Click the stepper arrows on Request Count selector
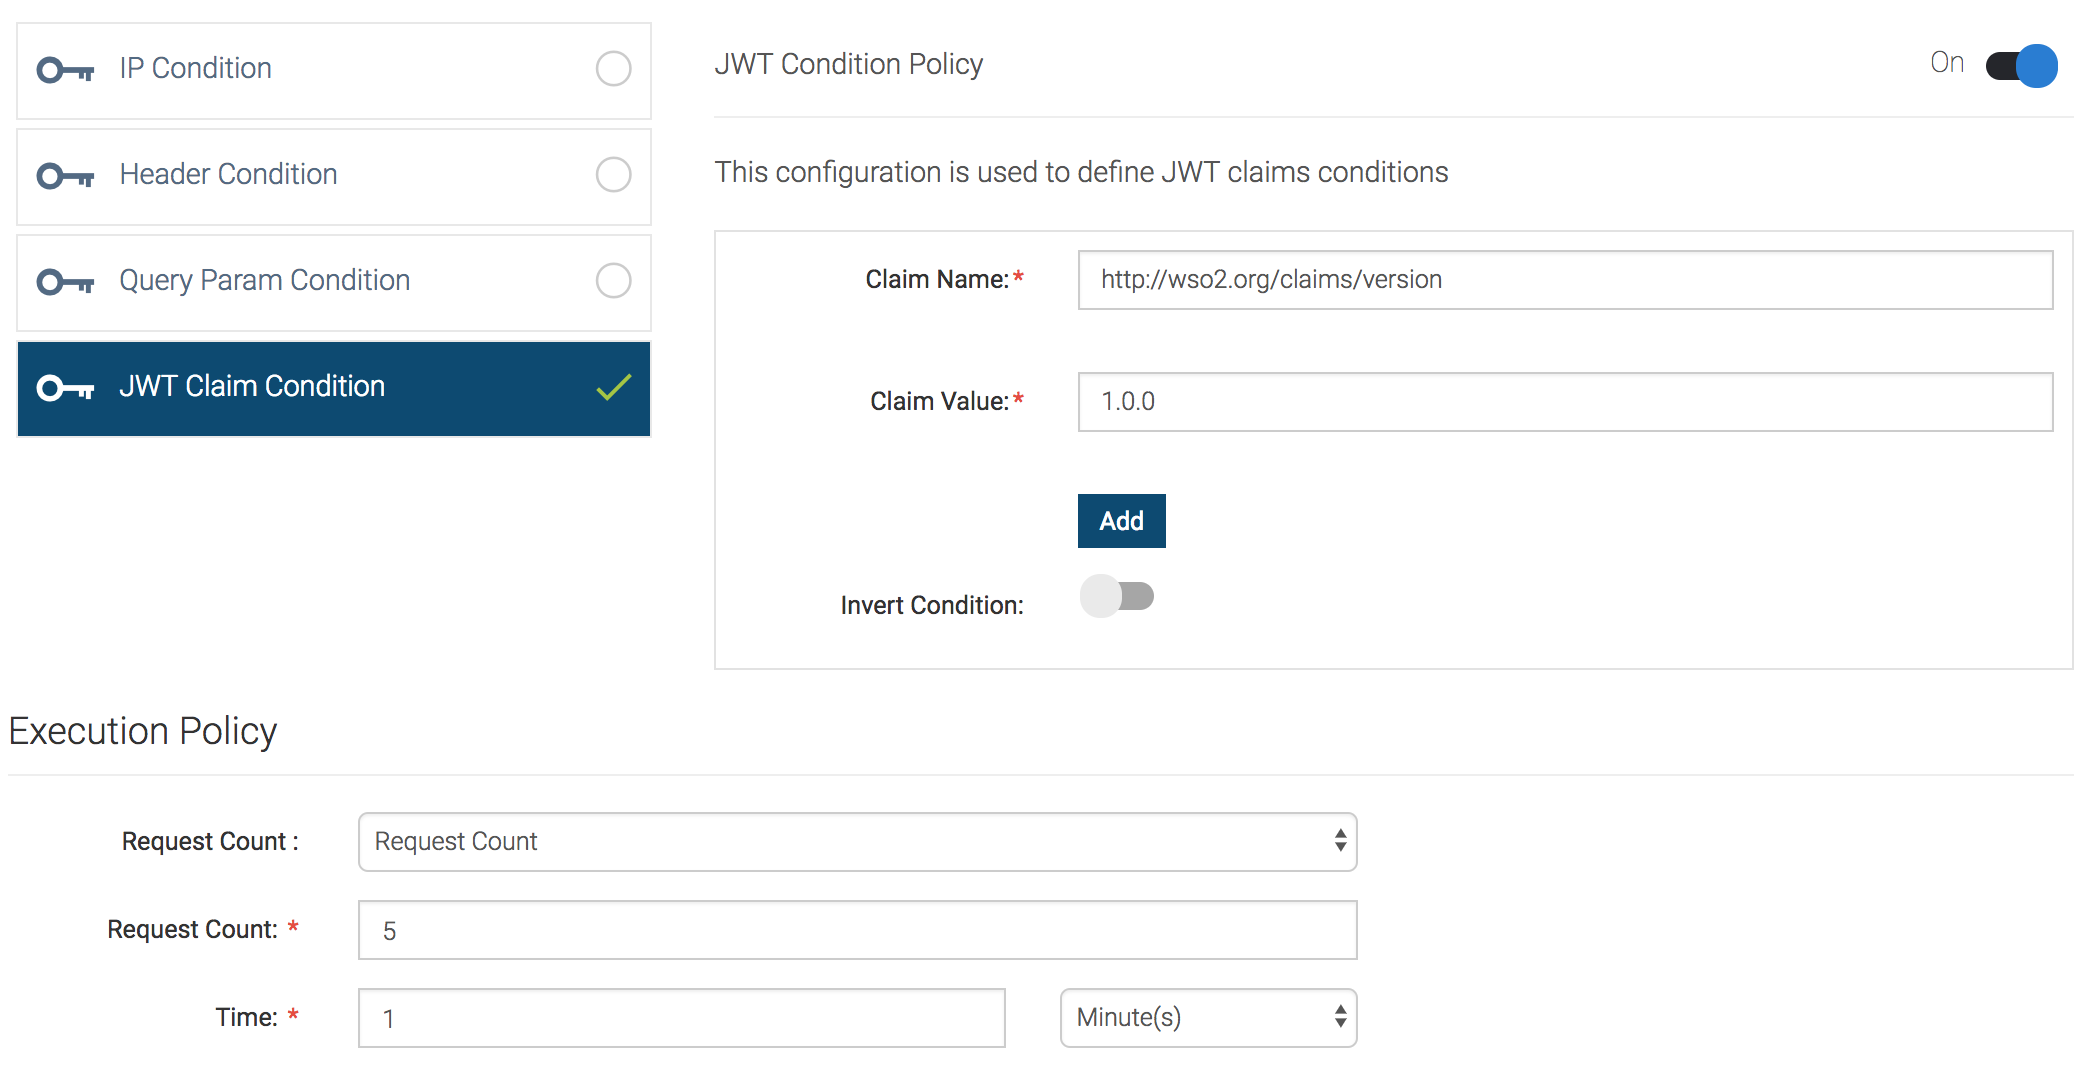The image size is (2084, 1072). (1337, 841)
